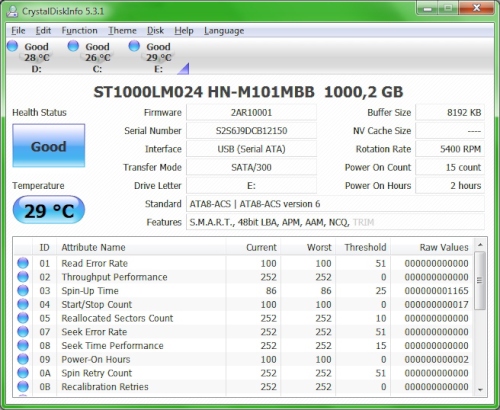
Task: Open the File menu
Action: 18,31
